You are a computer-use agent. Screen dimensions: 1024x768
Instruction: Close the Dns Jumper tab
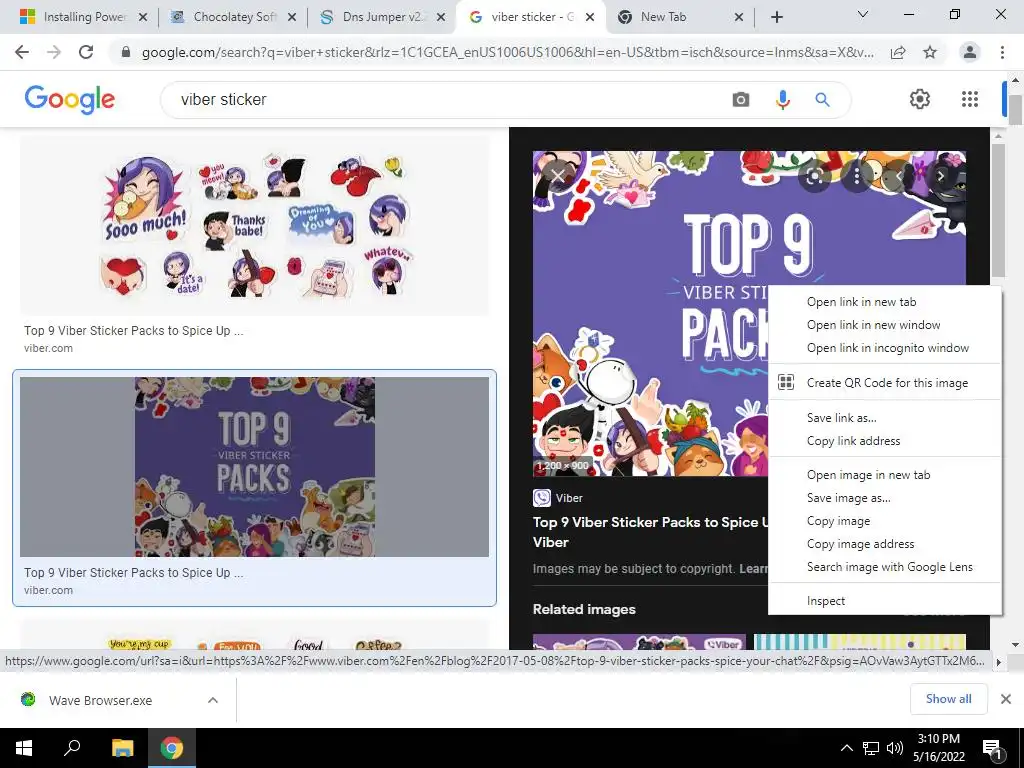pos(441,18)
